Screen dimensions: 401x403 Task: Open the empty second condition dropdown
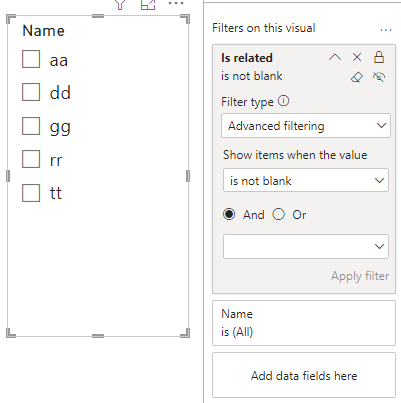click(x=306, y=246)
